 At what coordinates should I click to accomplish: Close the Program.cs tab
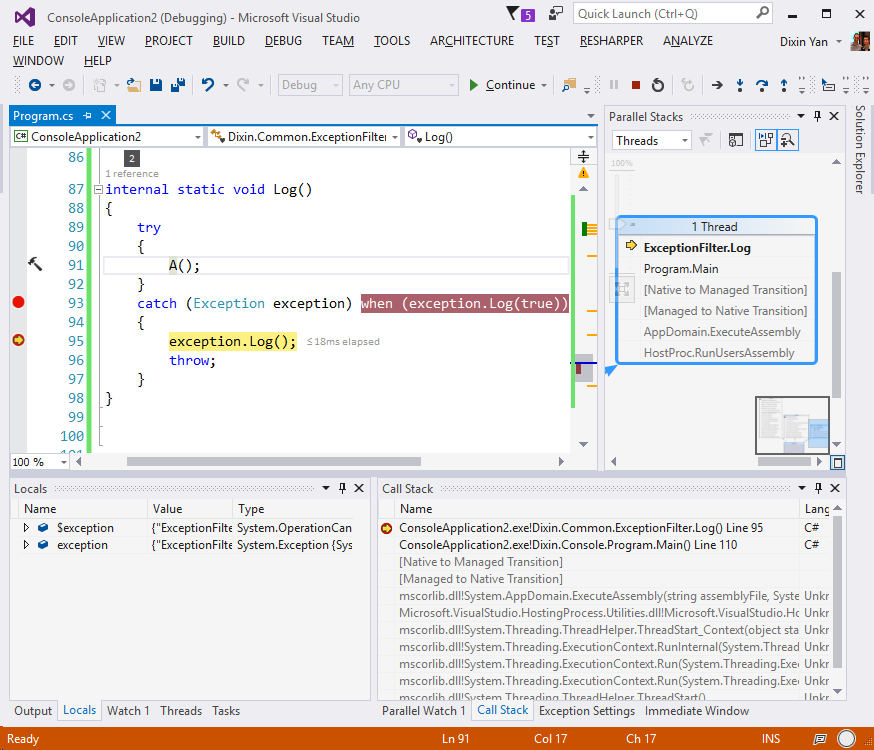[106, 115]
